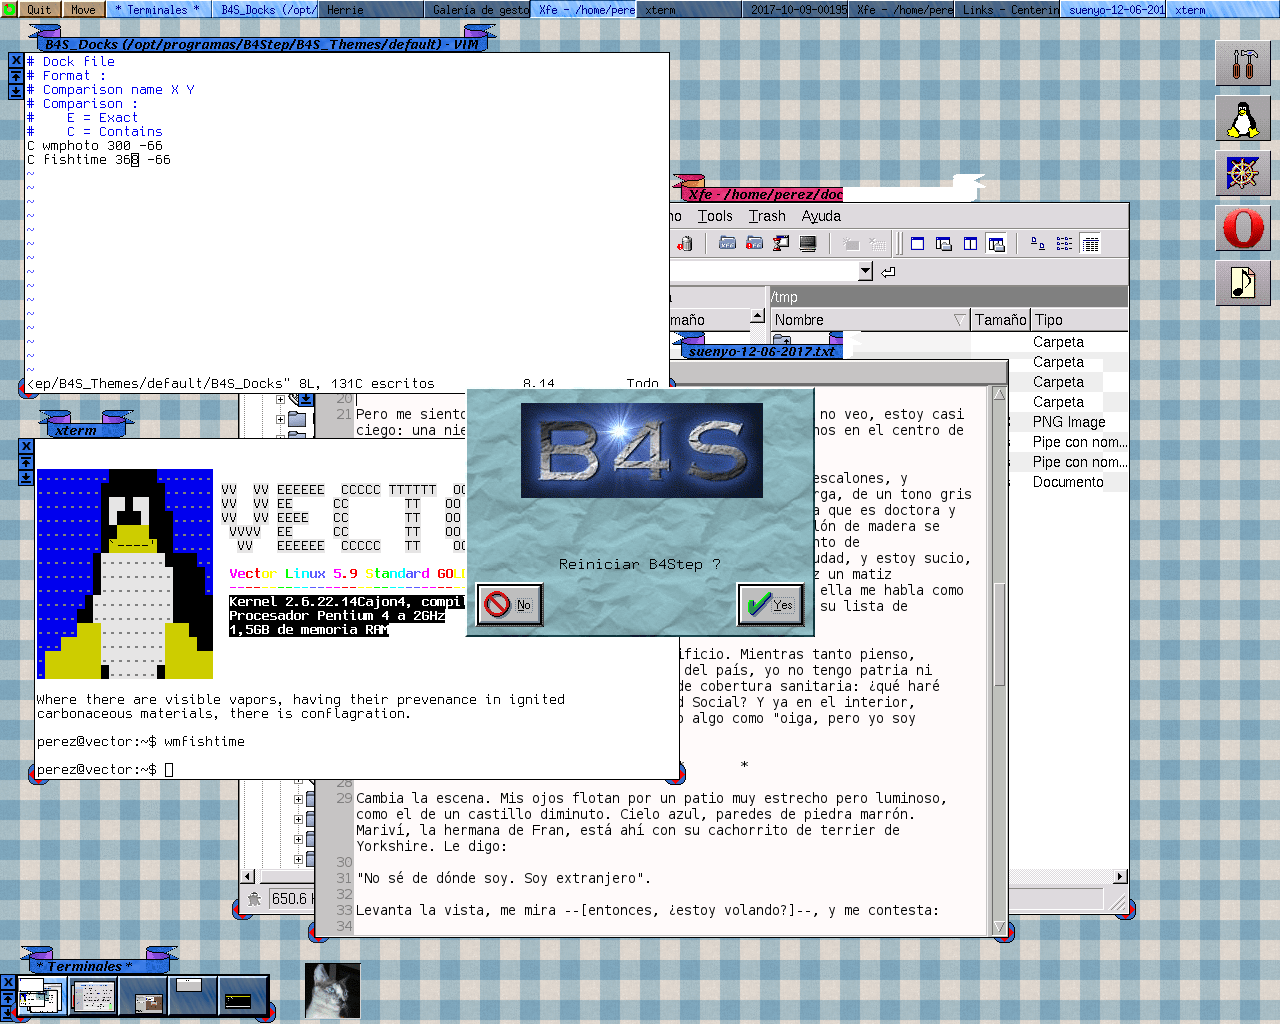Click the cat photo desktop applet

coord(332,990)
